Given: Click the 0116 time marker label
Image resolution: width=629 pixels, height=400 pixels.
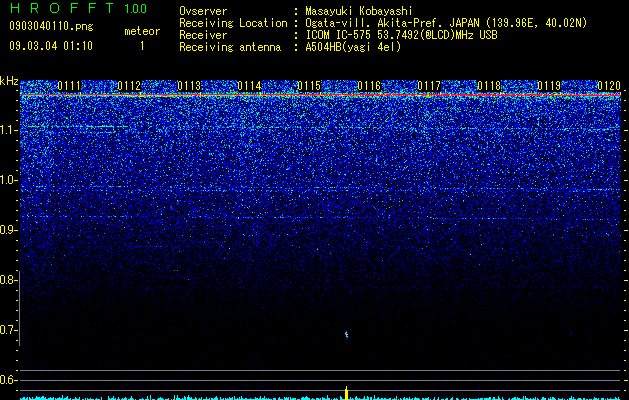Looking at the screenshot, I should (x=369, y=86).
